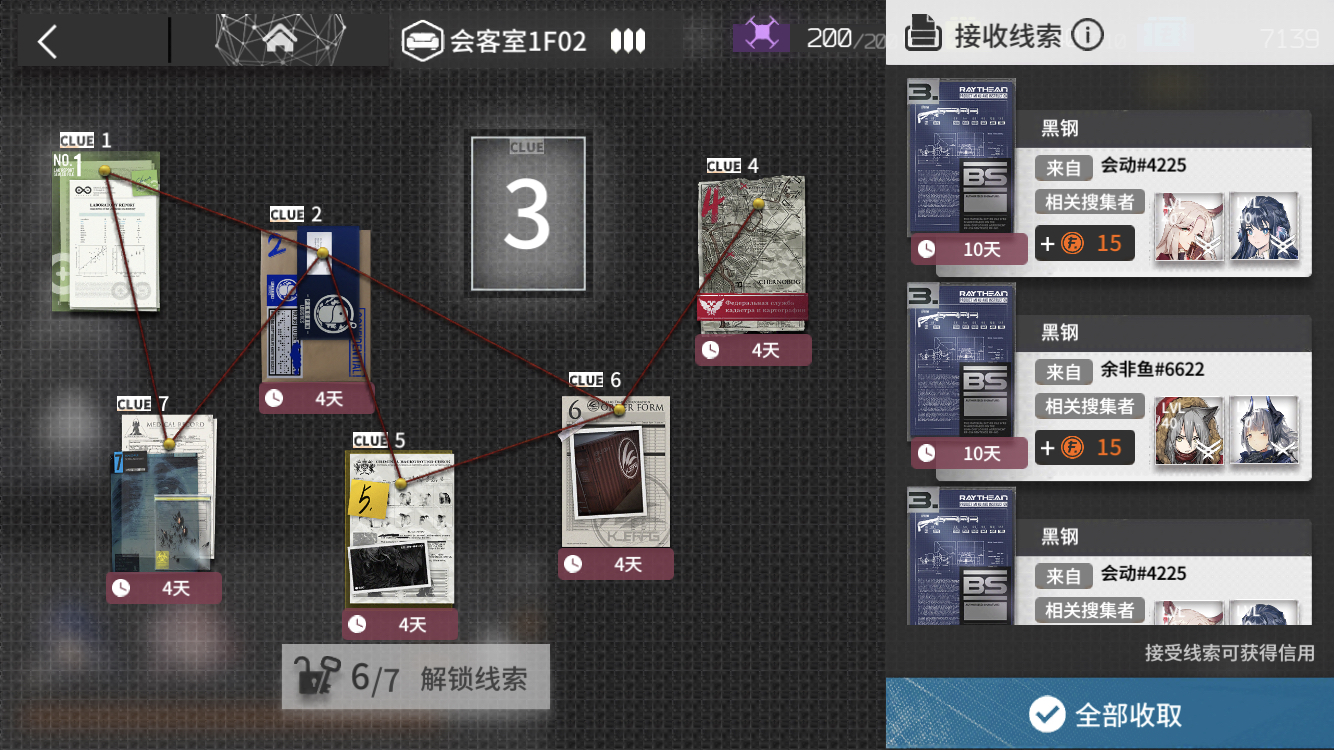Tap the info icon beside 接收线索
The image size is (1334, 750).
(1087, 36)
